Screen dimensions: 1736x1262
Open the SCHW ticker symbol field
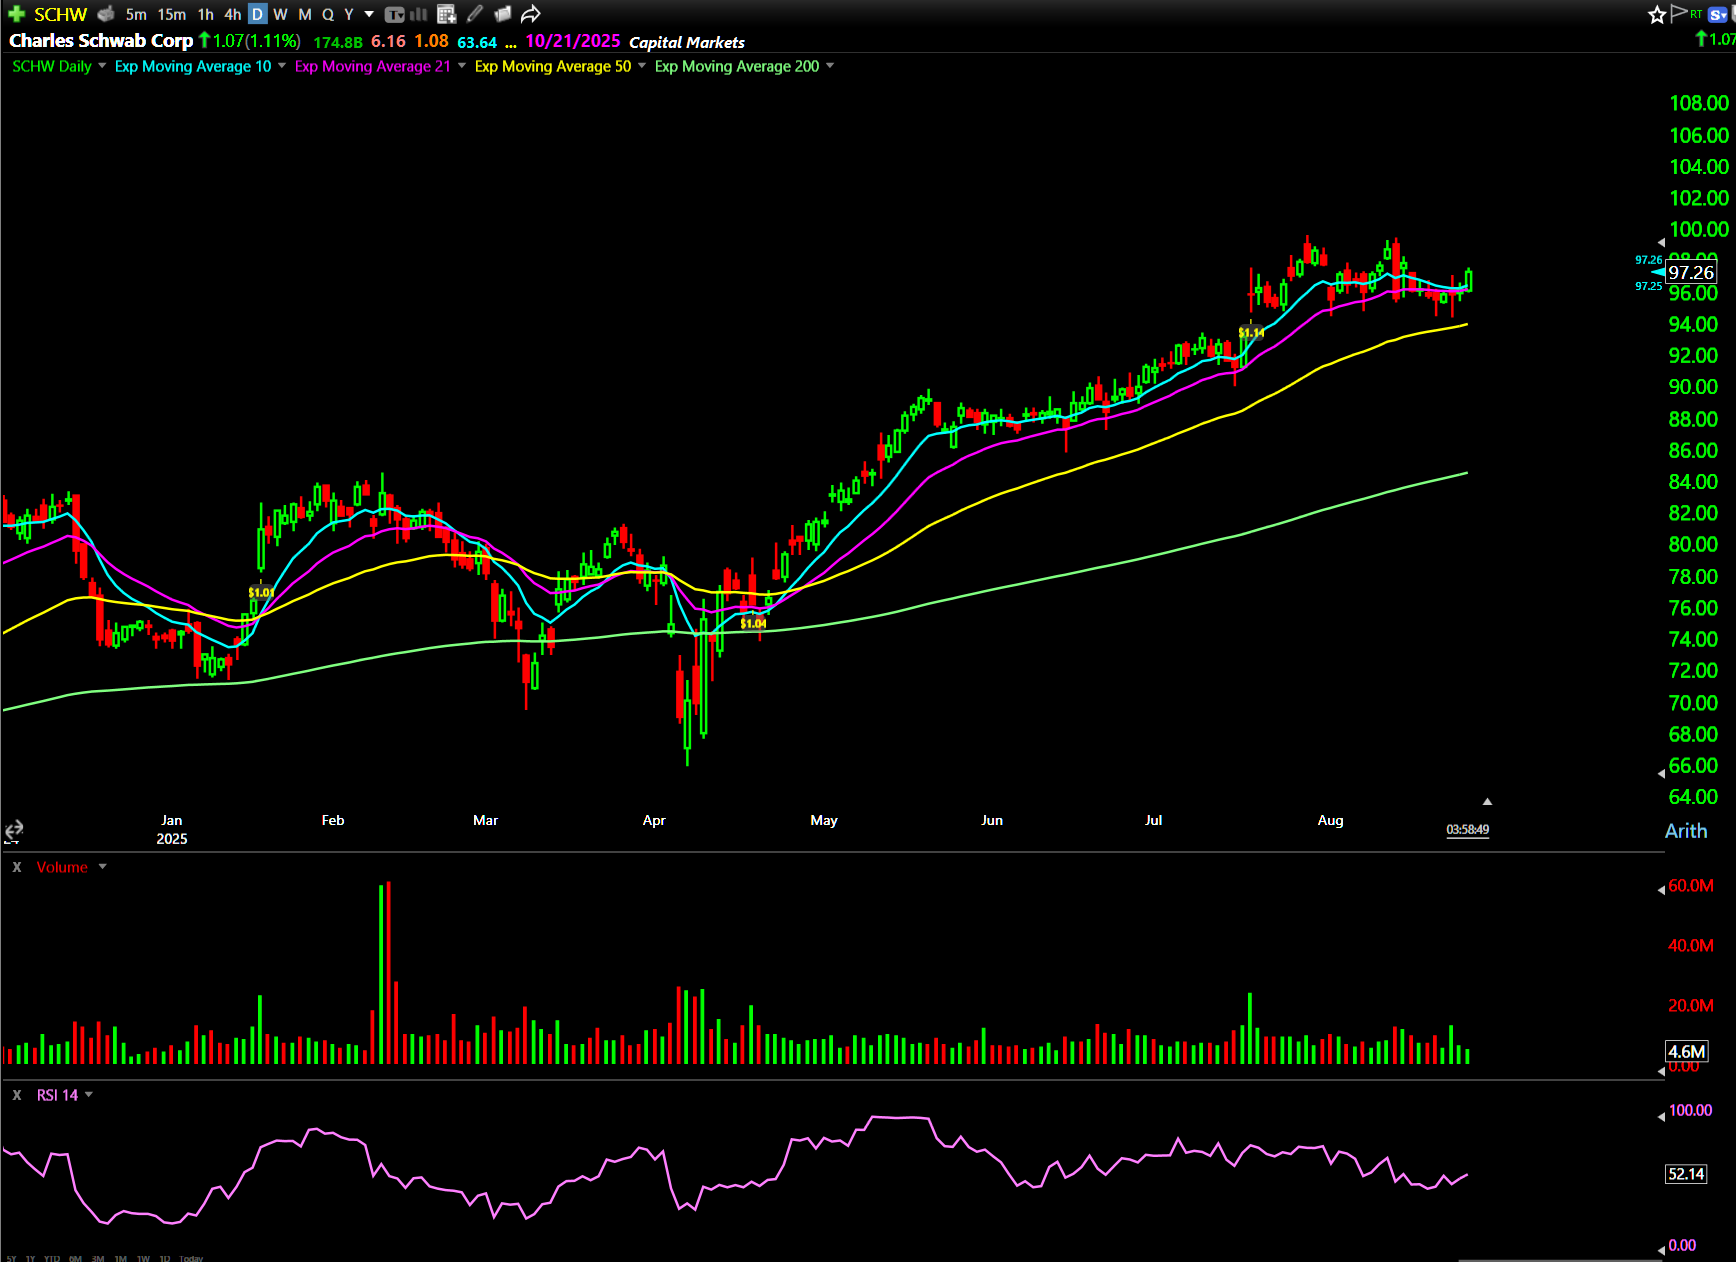pyautogui.click(x=61, y=14)
